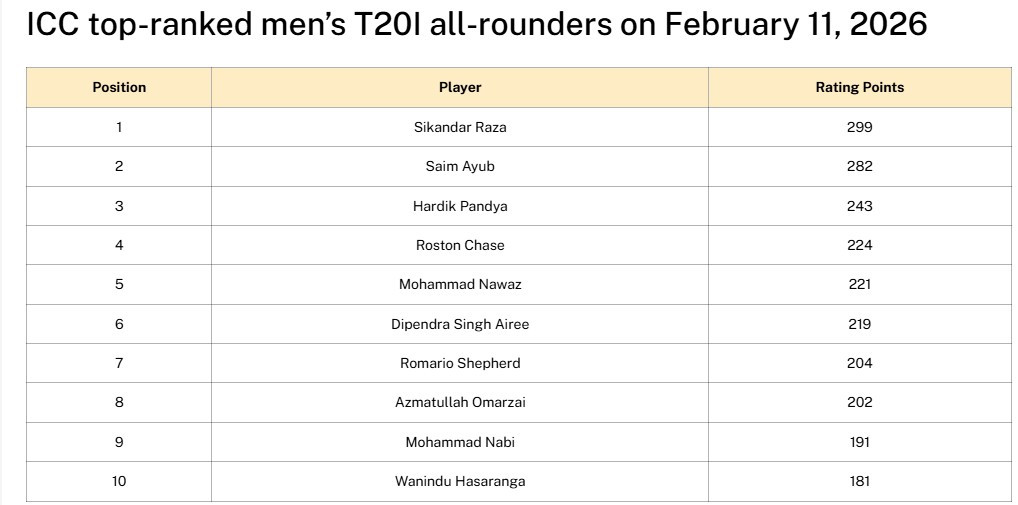Click on Azmatullah Omarzai's name
1018x505 pixels.
click(460, 402)
